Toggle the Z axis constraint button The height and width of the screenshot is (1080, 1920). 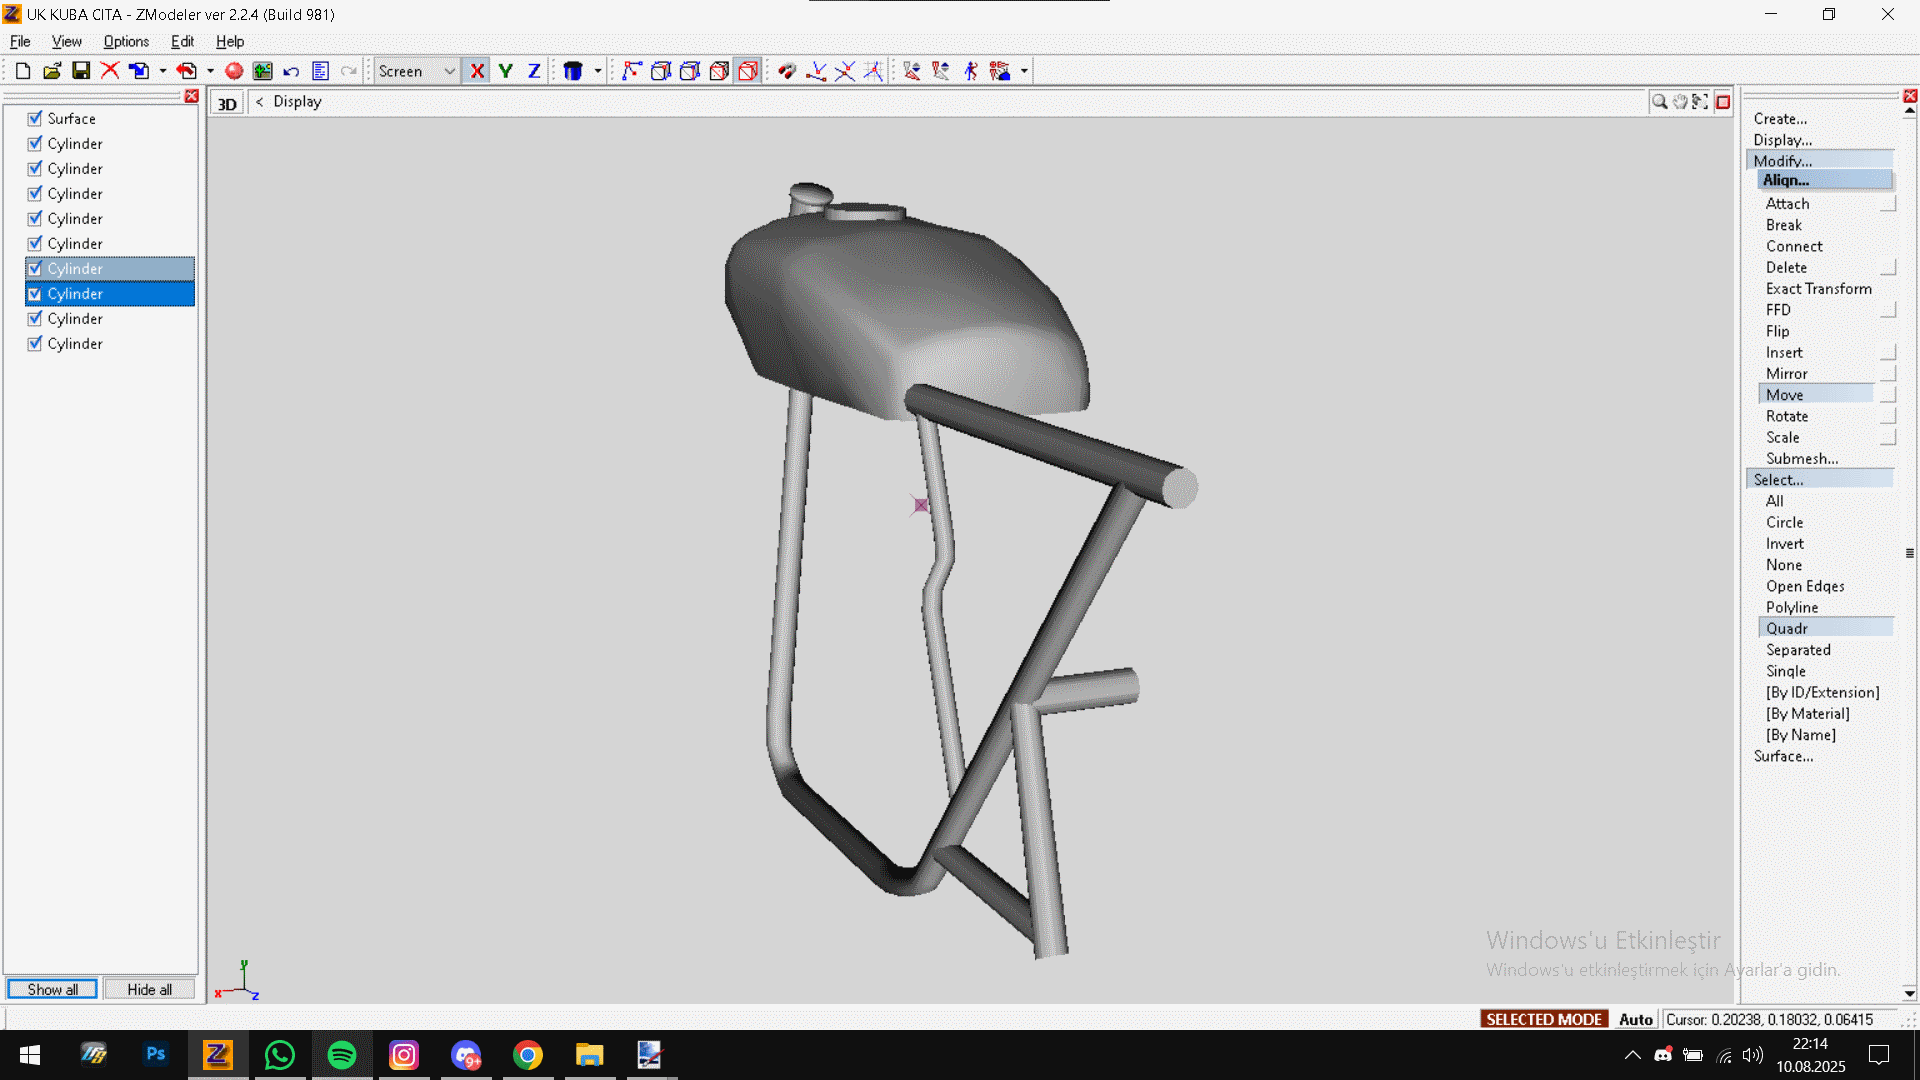click(x=534, y=71)
